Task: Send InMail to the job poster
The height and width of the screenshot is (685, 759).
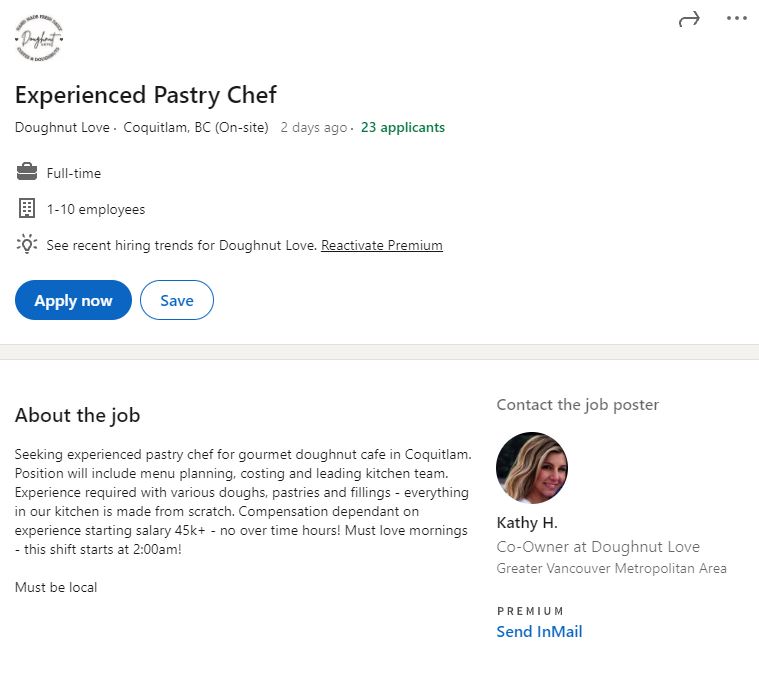Action: tap(539, 631)
